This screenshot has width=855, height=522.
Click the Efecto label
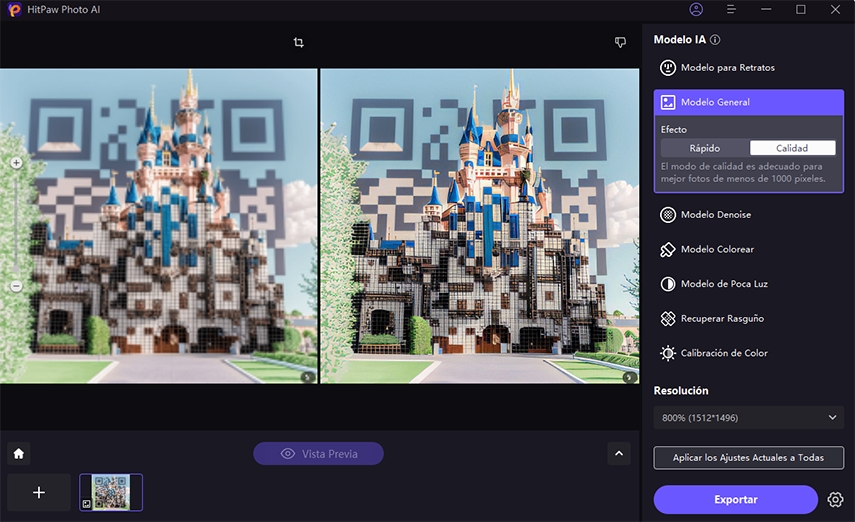[x=674, y=129]
